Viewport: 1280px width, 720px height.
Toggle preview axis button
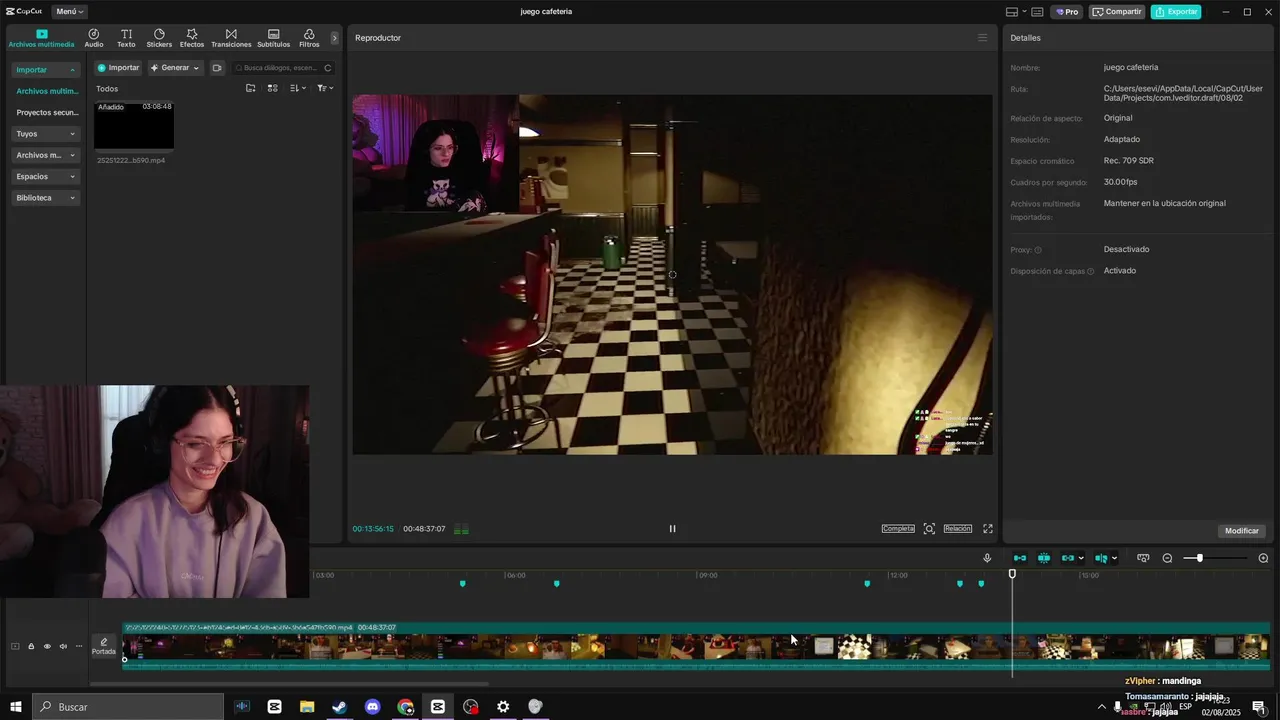tap(1101, 558)
